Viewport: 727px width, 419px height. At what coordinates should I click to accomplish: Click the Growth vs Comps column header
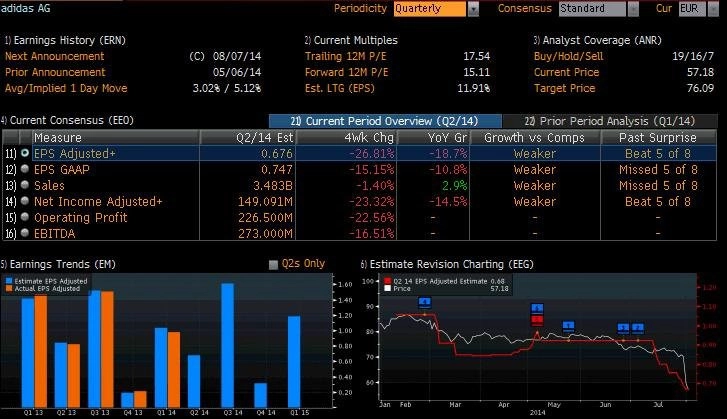pyautogui.click(x=535, y=138)
